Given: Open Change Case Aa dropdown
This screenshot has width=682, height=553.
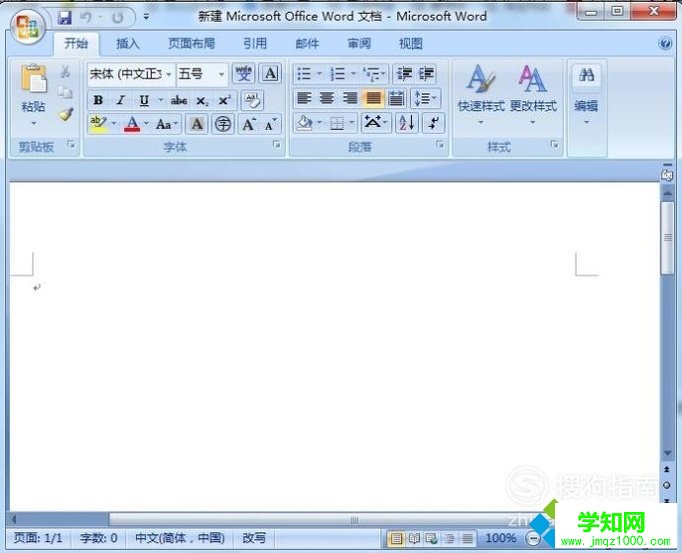Looking at the screenshot, I should (167, 124).
